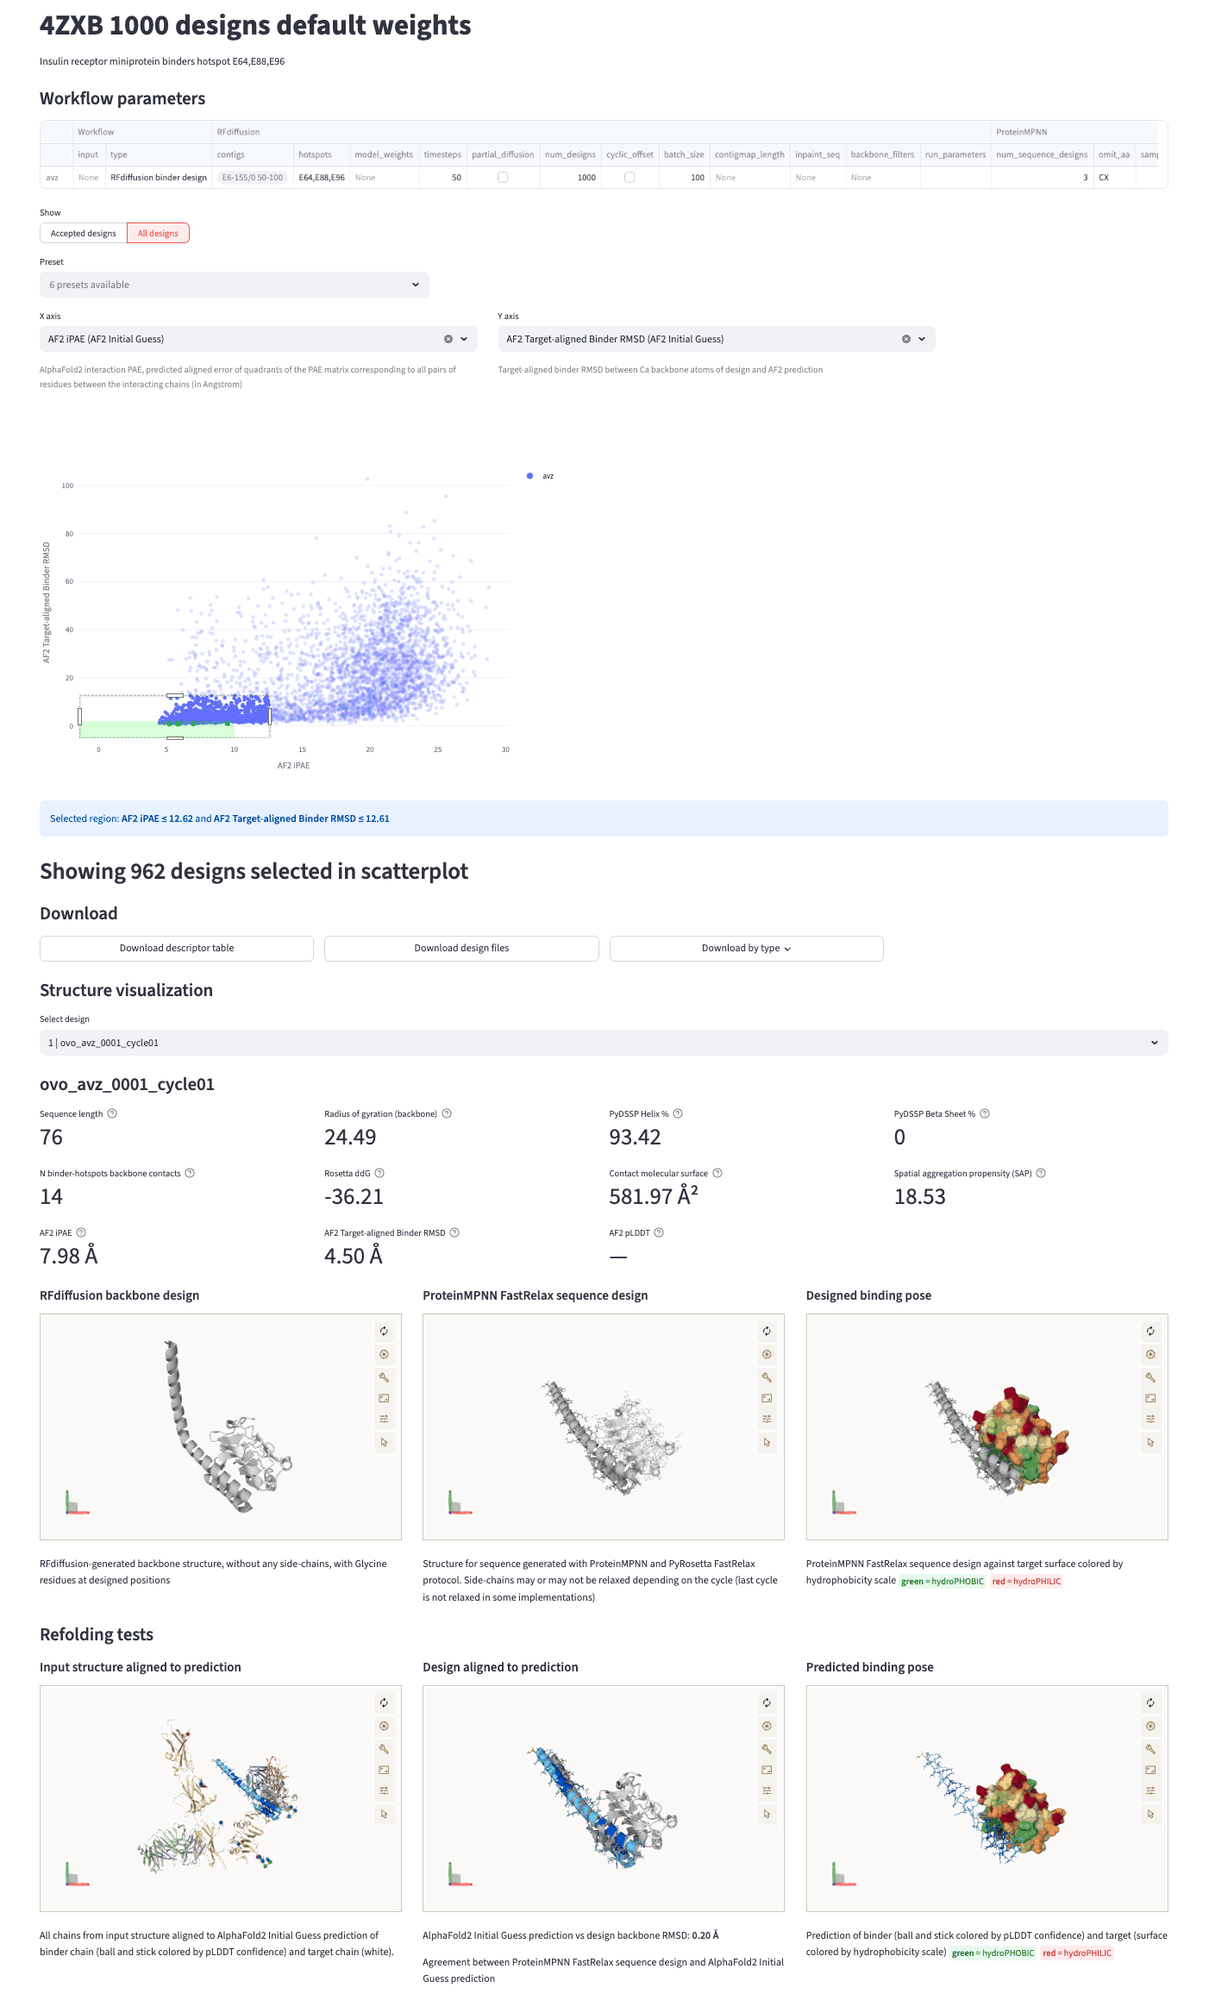Click help icon next to Rosetta ddG
This screenshot has width=1215, height=2000.
380,1173
